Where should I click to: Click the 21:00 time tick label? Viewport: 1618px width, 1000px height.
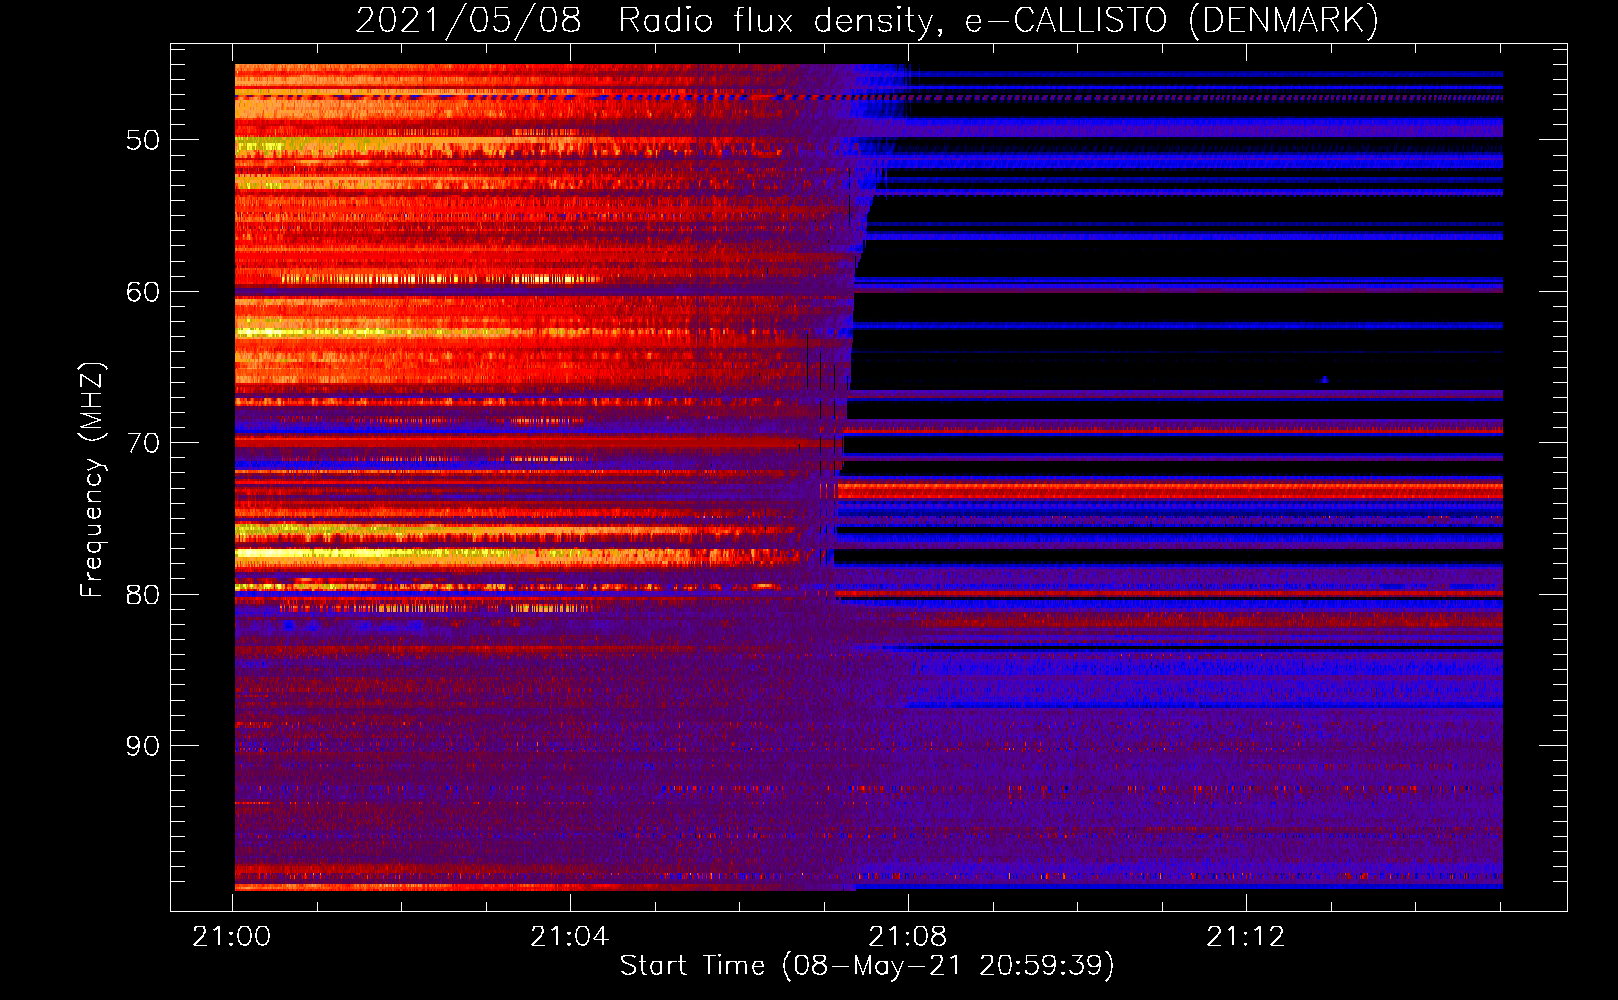pos(232,937)
